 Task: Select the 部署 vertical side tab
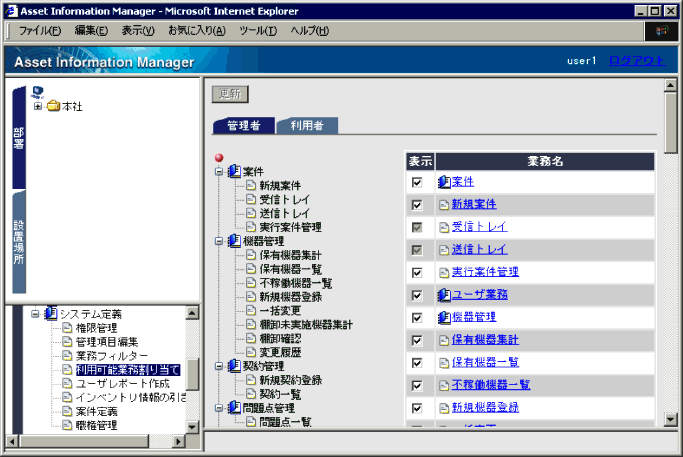(x=18, y=137)
